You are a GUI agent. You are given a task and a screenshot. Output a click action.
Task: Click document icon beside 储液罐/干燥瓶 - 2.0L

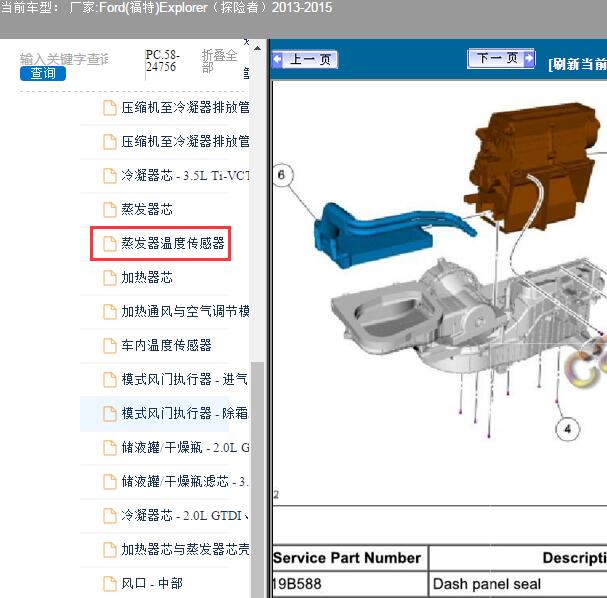point(110,448)
